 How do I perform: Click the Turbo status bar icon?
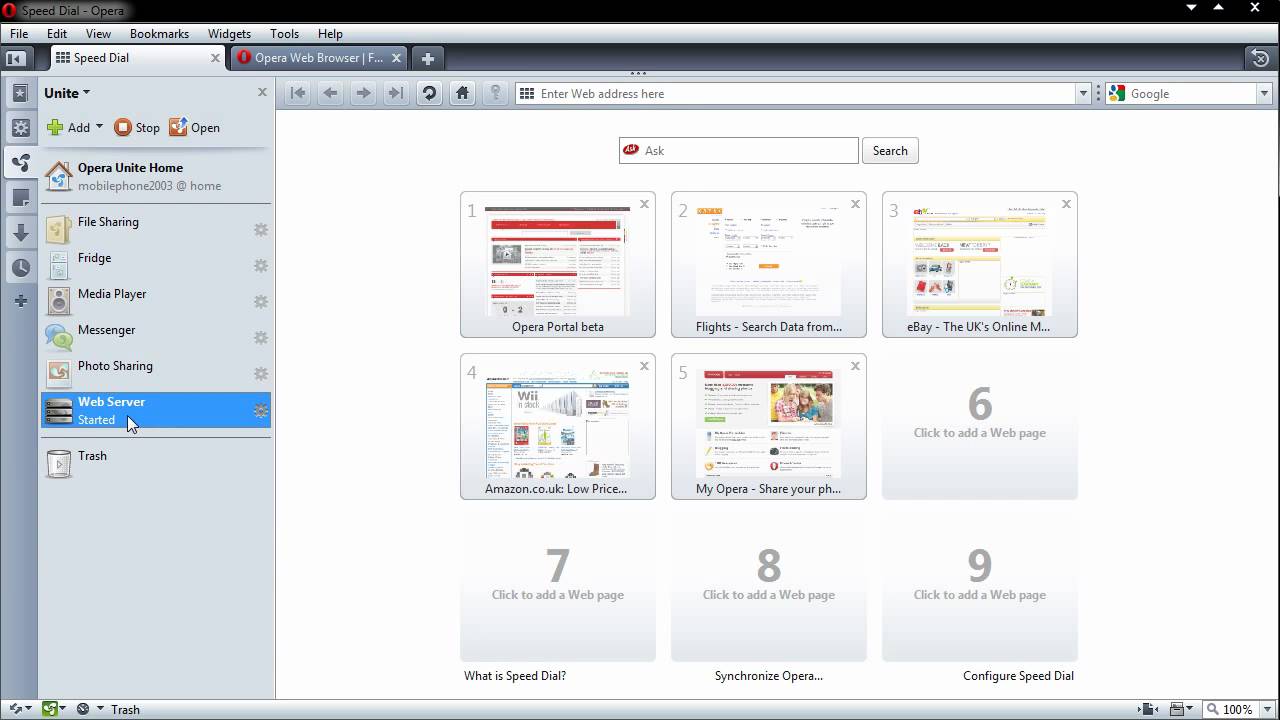click(84, 709)
